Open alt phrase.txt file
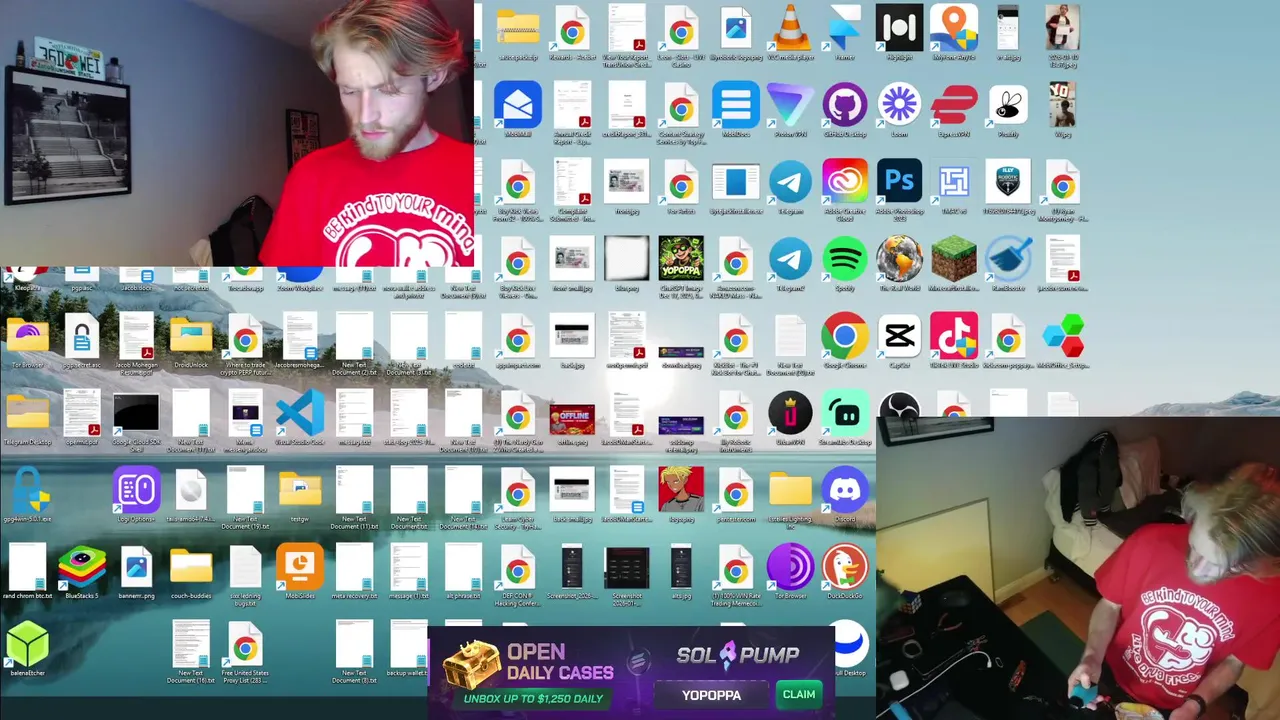This screenshot has height=720, width=1280. [463, 568]
